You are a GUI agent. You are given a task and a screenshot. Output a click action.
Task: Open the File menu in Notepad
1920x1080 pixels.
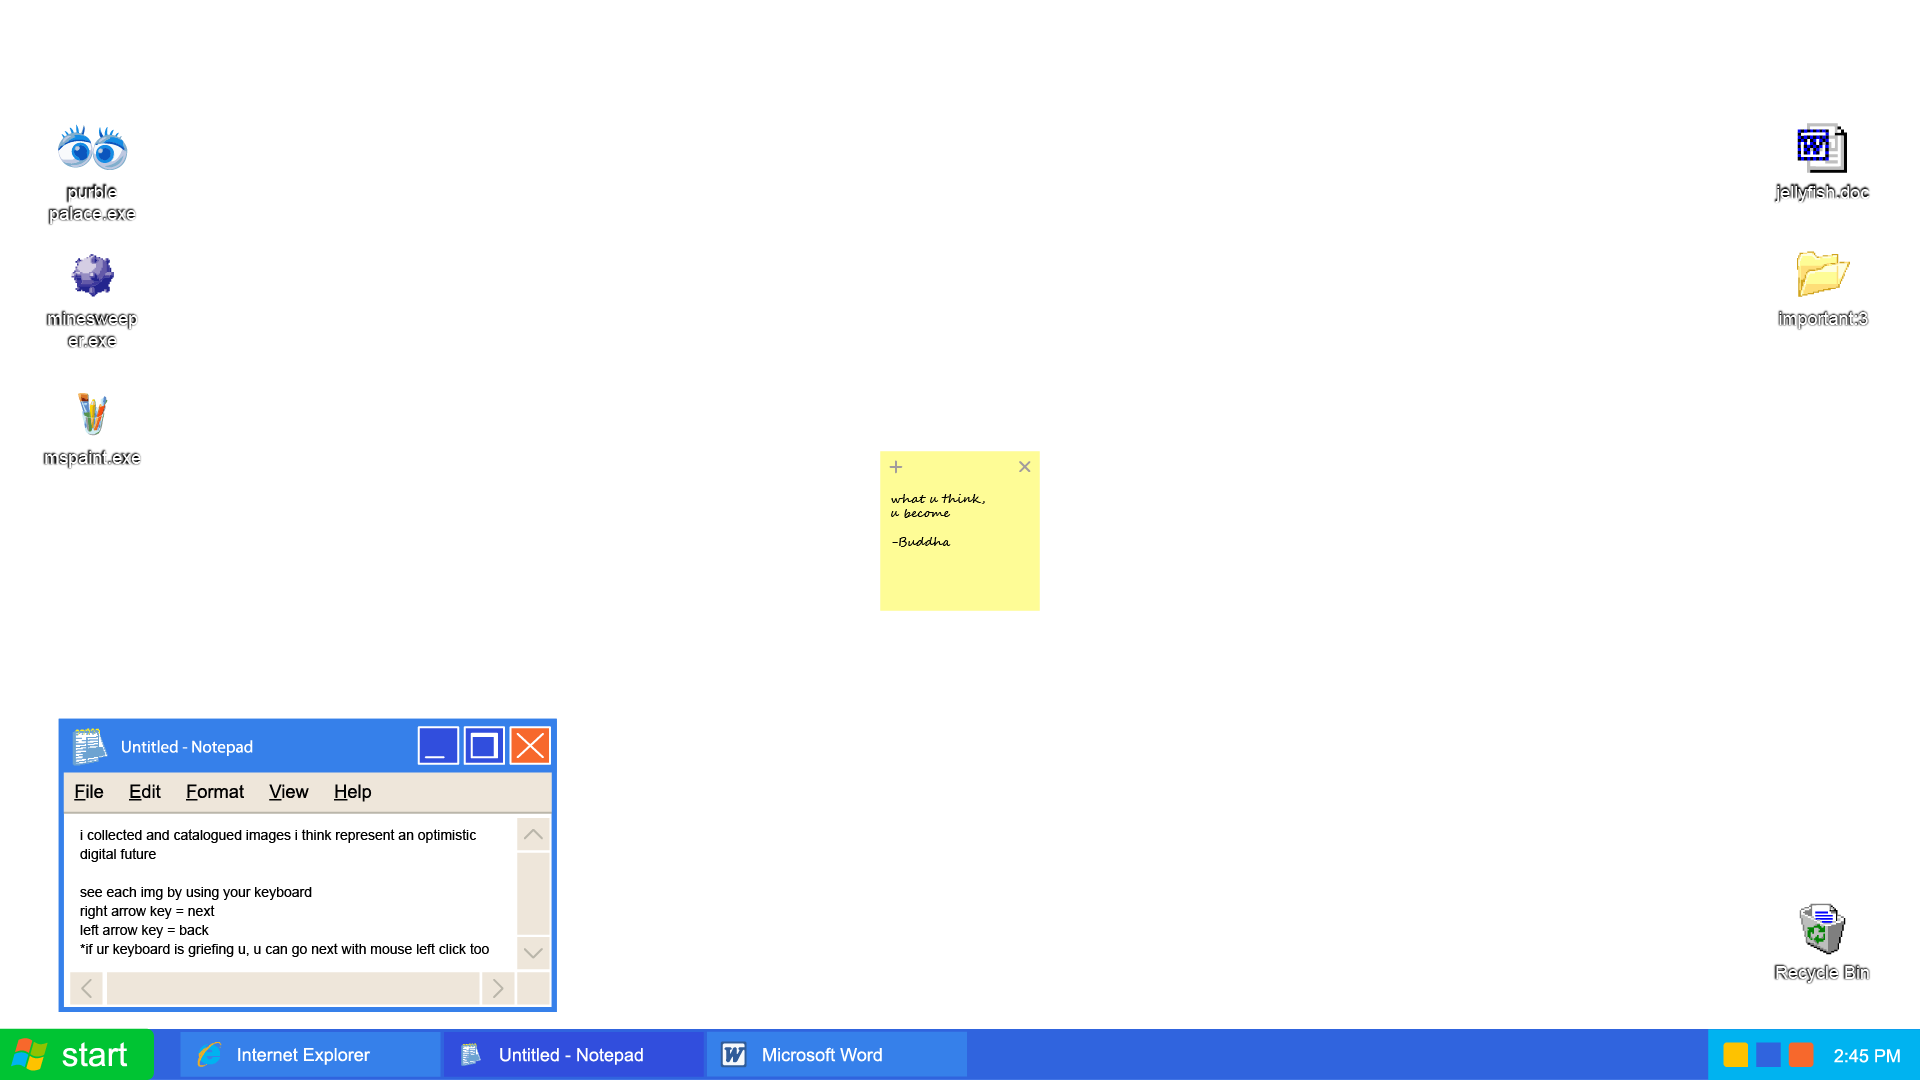pos(88,791)
